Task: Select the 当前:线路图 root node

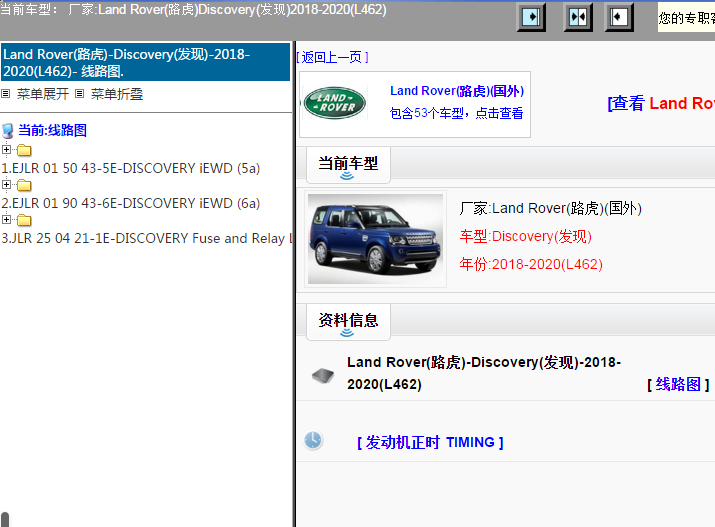Action: click(x=52, y=130)
